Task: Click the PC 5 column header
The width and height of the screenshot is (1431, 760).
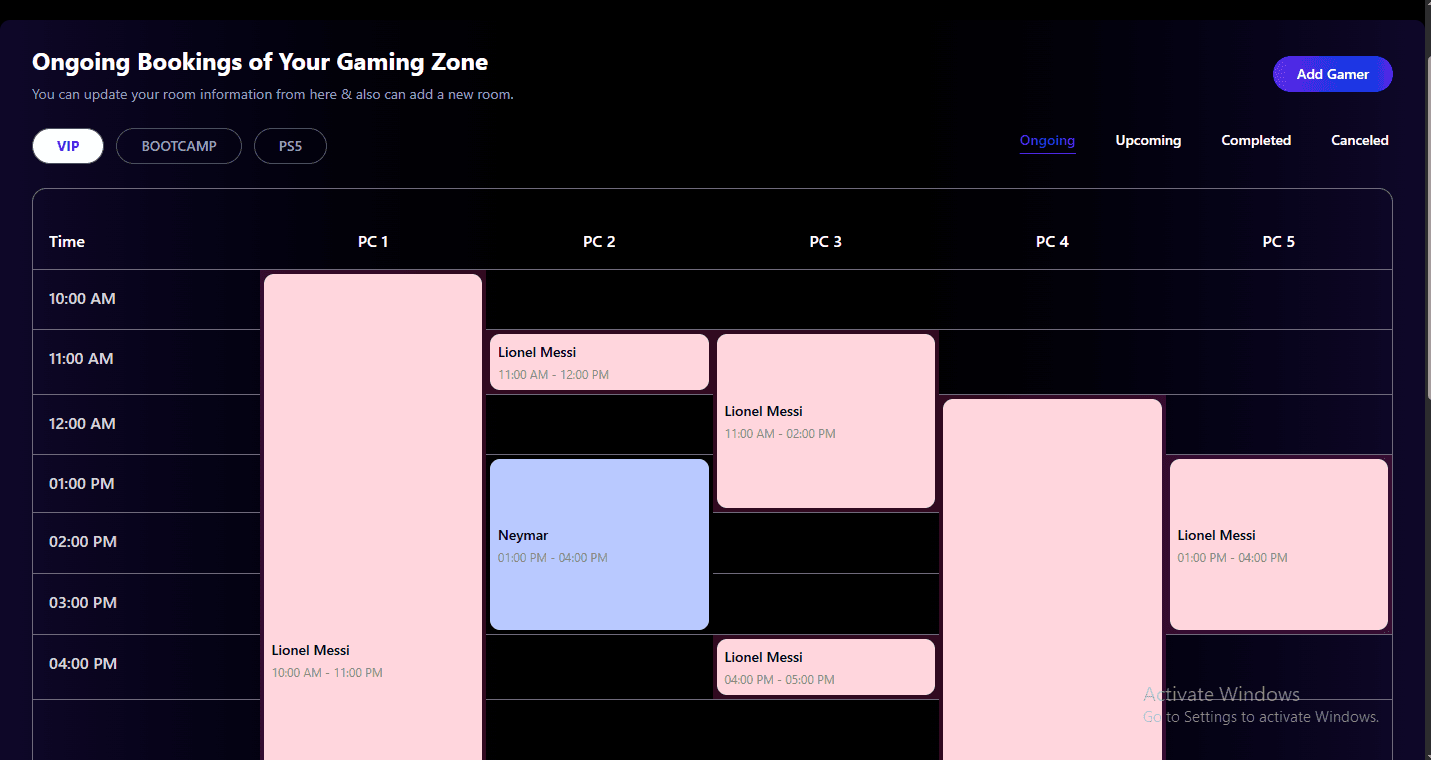Action: [x=1278, y=241]
